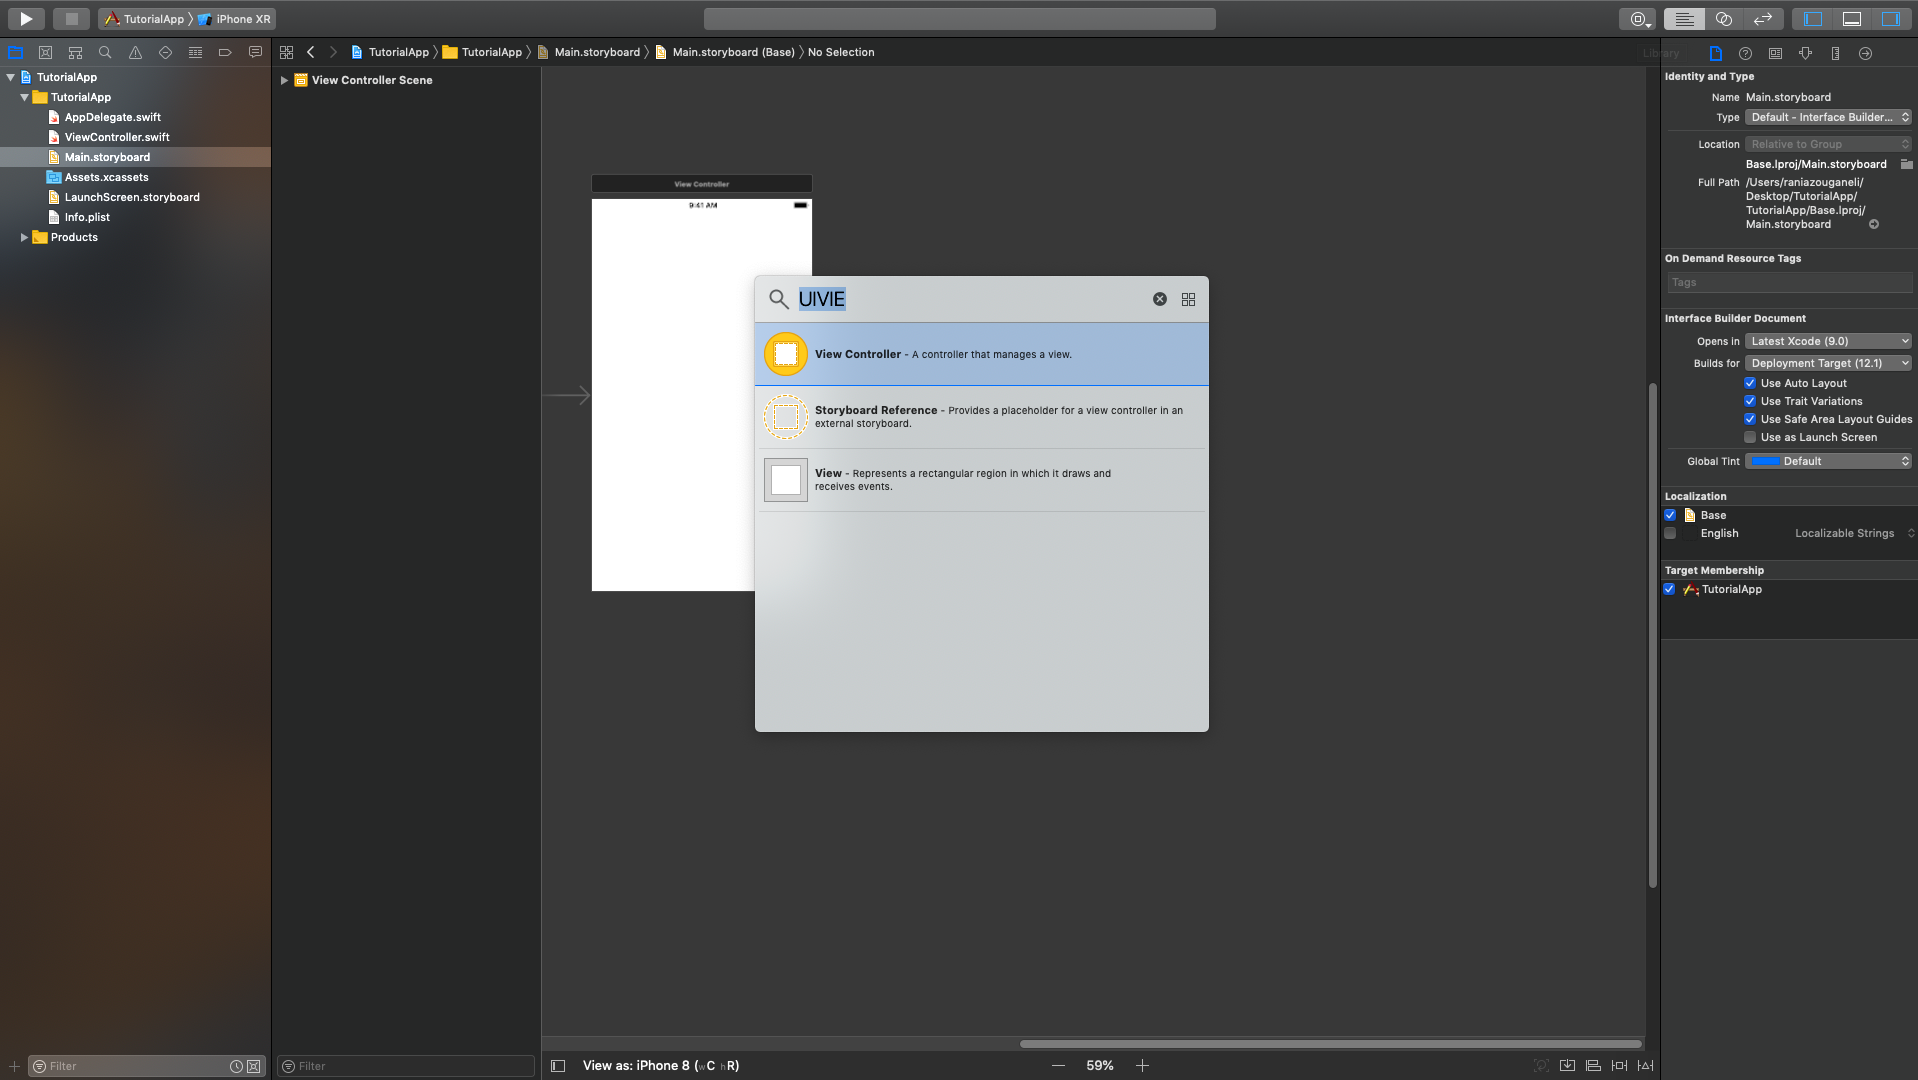The width and height of the screenshot is (1918, 1080).
Task: Collapse the TutorialApp group folder
Action: click(24, 97)
